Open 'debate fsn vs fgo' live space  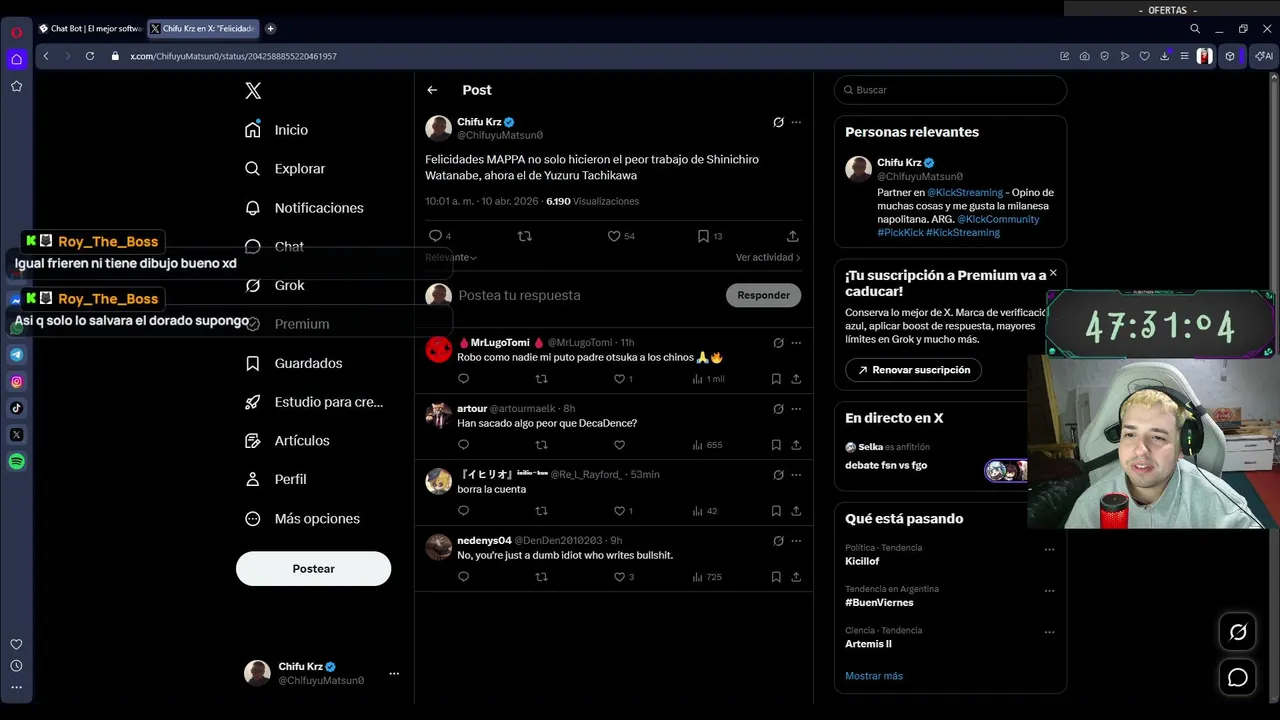886,465
